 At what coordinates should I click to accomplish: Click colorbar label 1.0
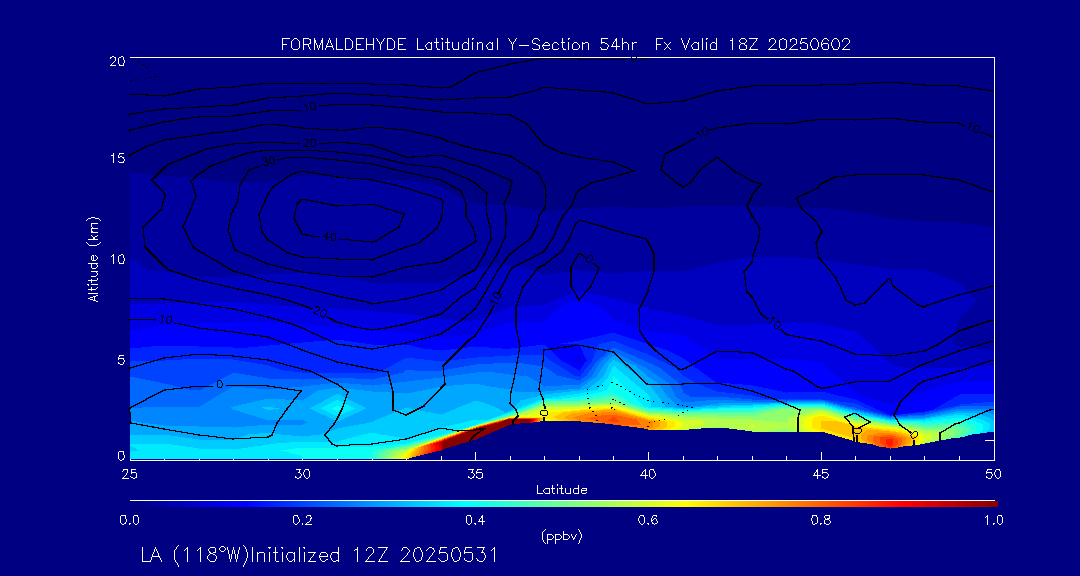(x=993, y=520)
